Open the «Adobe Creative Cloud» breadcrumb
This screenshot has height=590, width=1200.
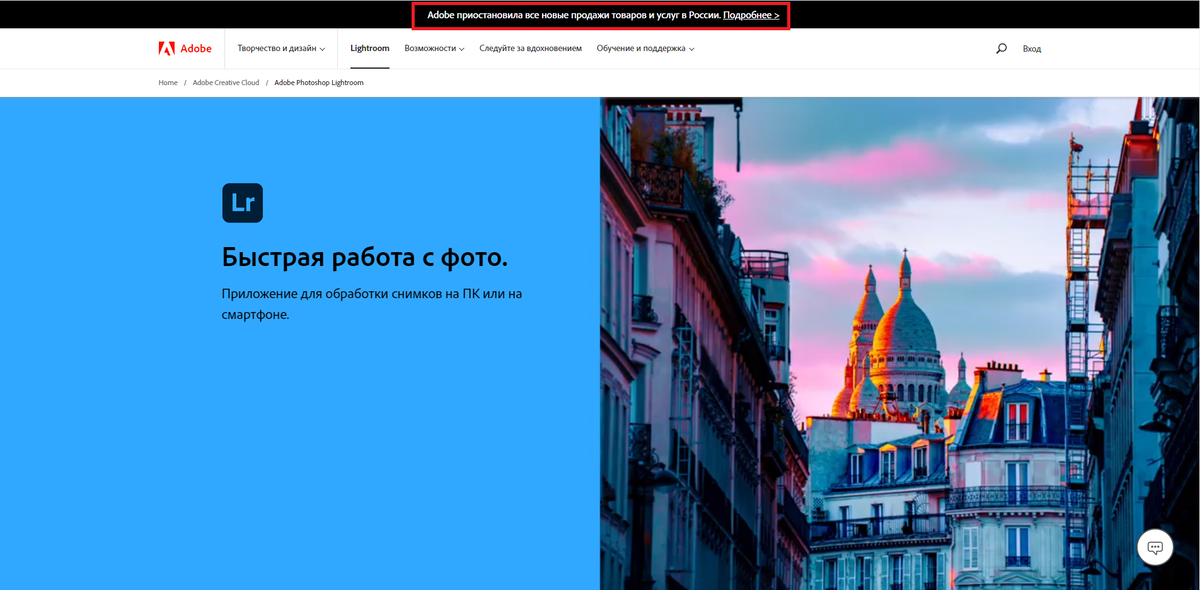point(226,82)
